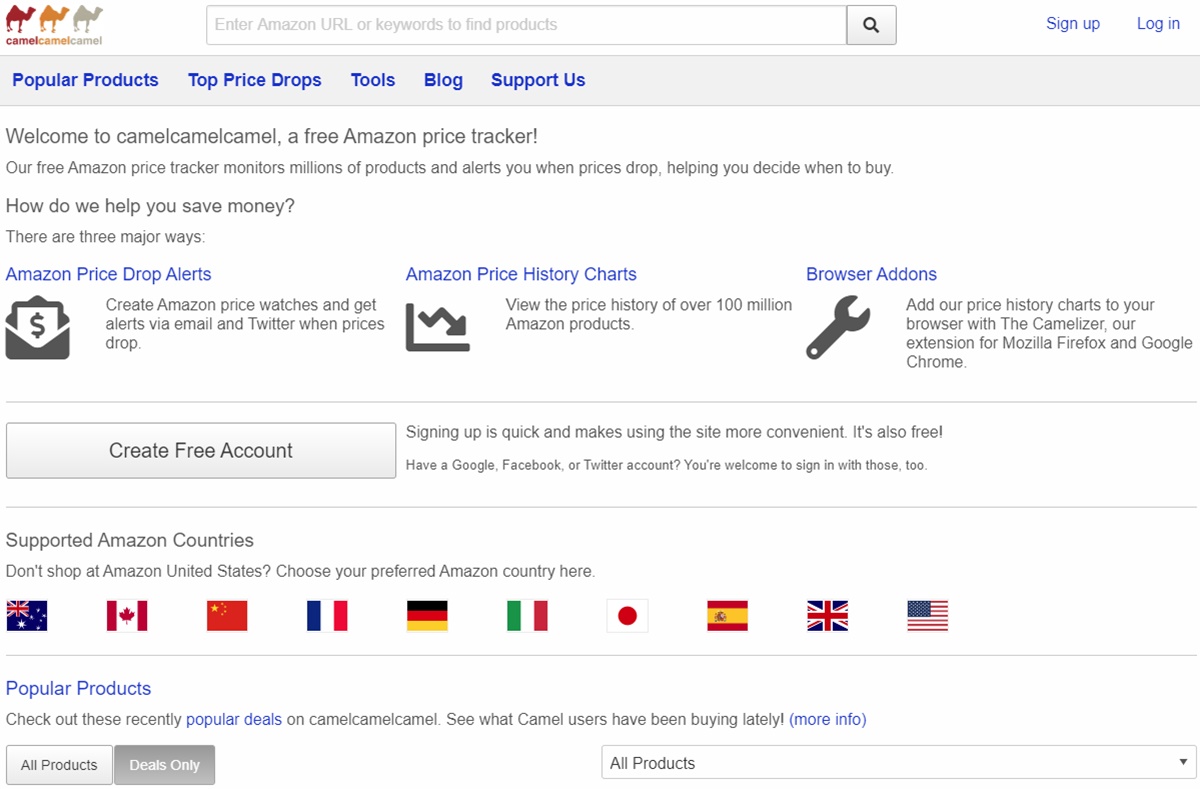Viewport: 1200px width, 789px height.
Task: Pick the United Kingdom flag
Action: 827,616
